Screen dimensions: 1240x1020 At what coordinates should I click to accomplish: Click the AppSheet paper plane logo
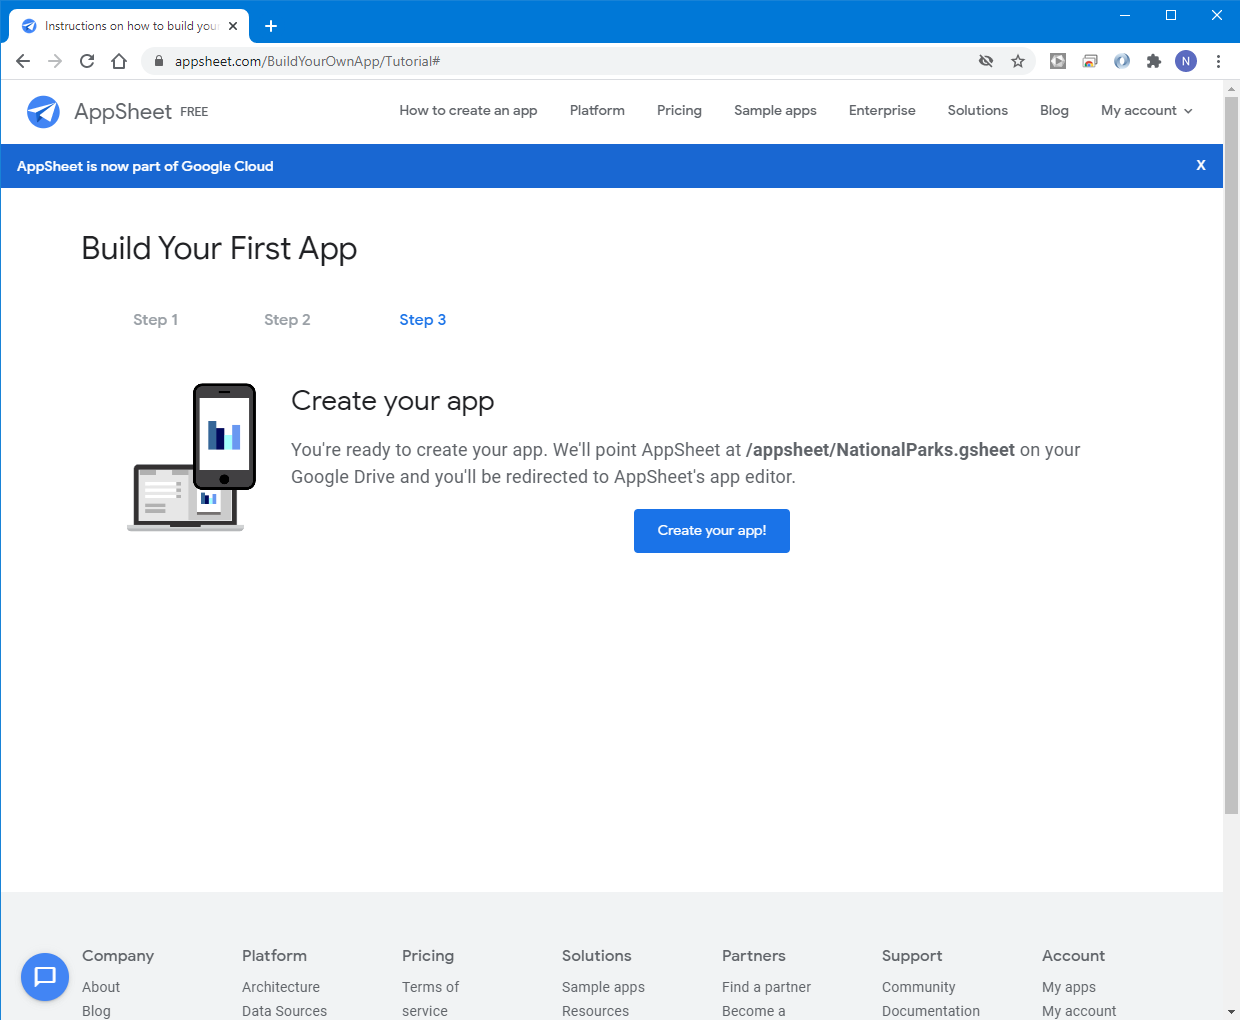[43, 112]
